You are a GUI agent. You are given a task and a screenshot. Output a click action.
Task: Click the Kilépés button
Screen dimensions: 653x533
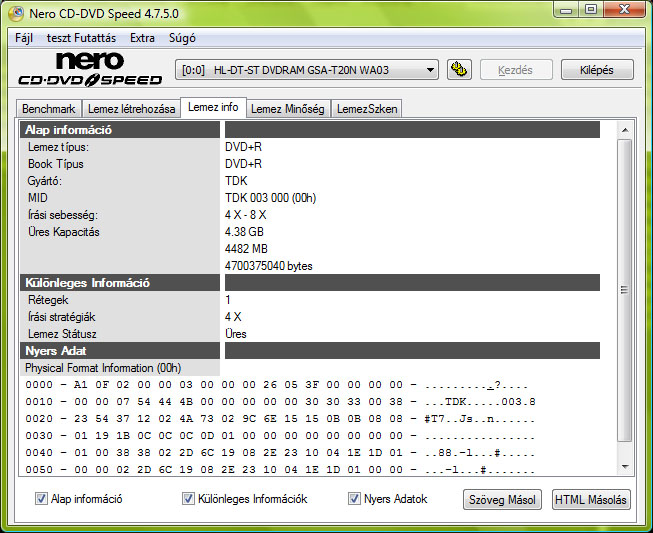[597, 70]
